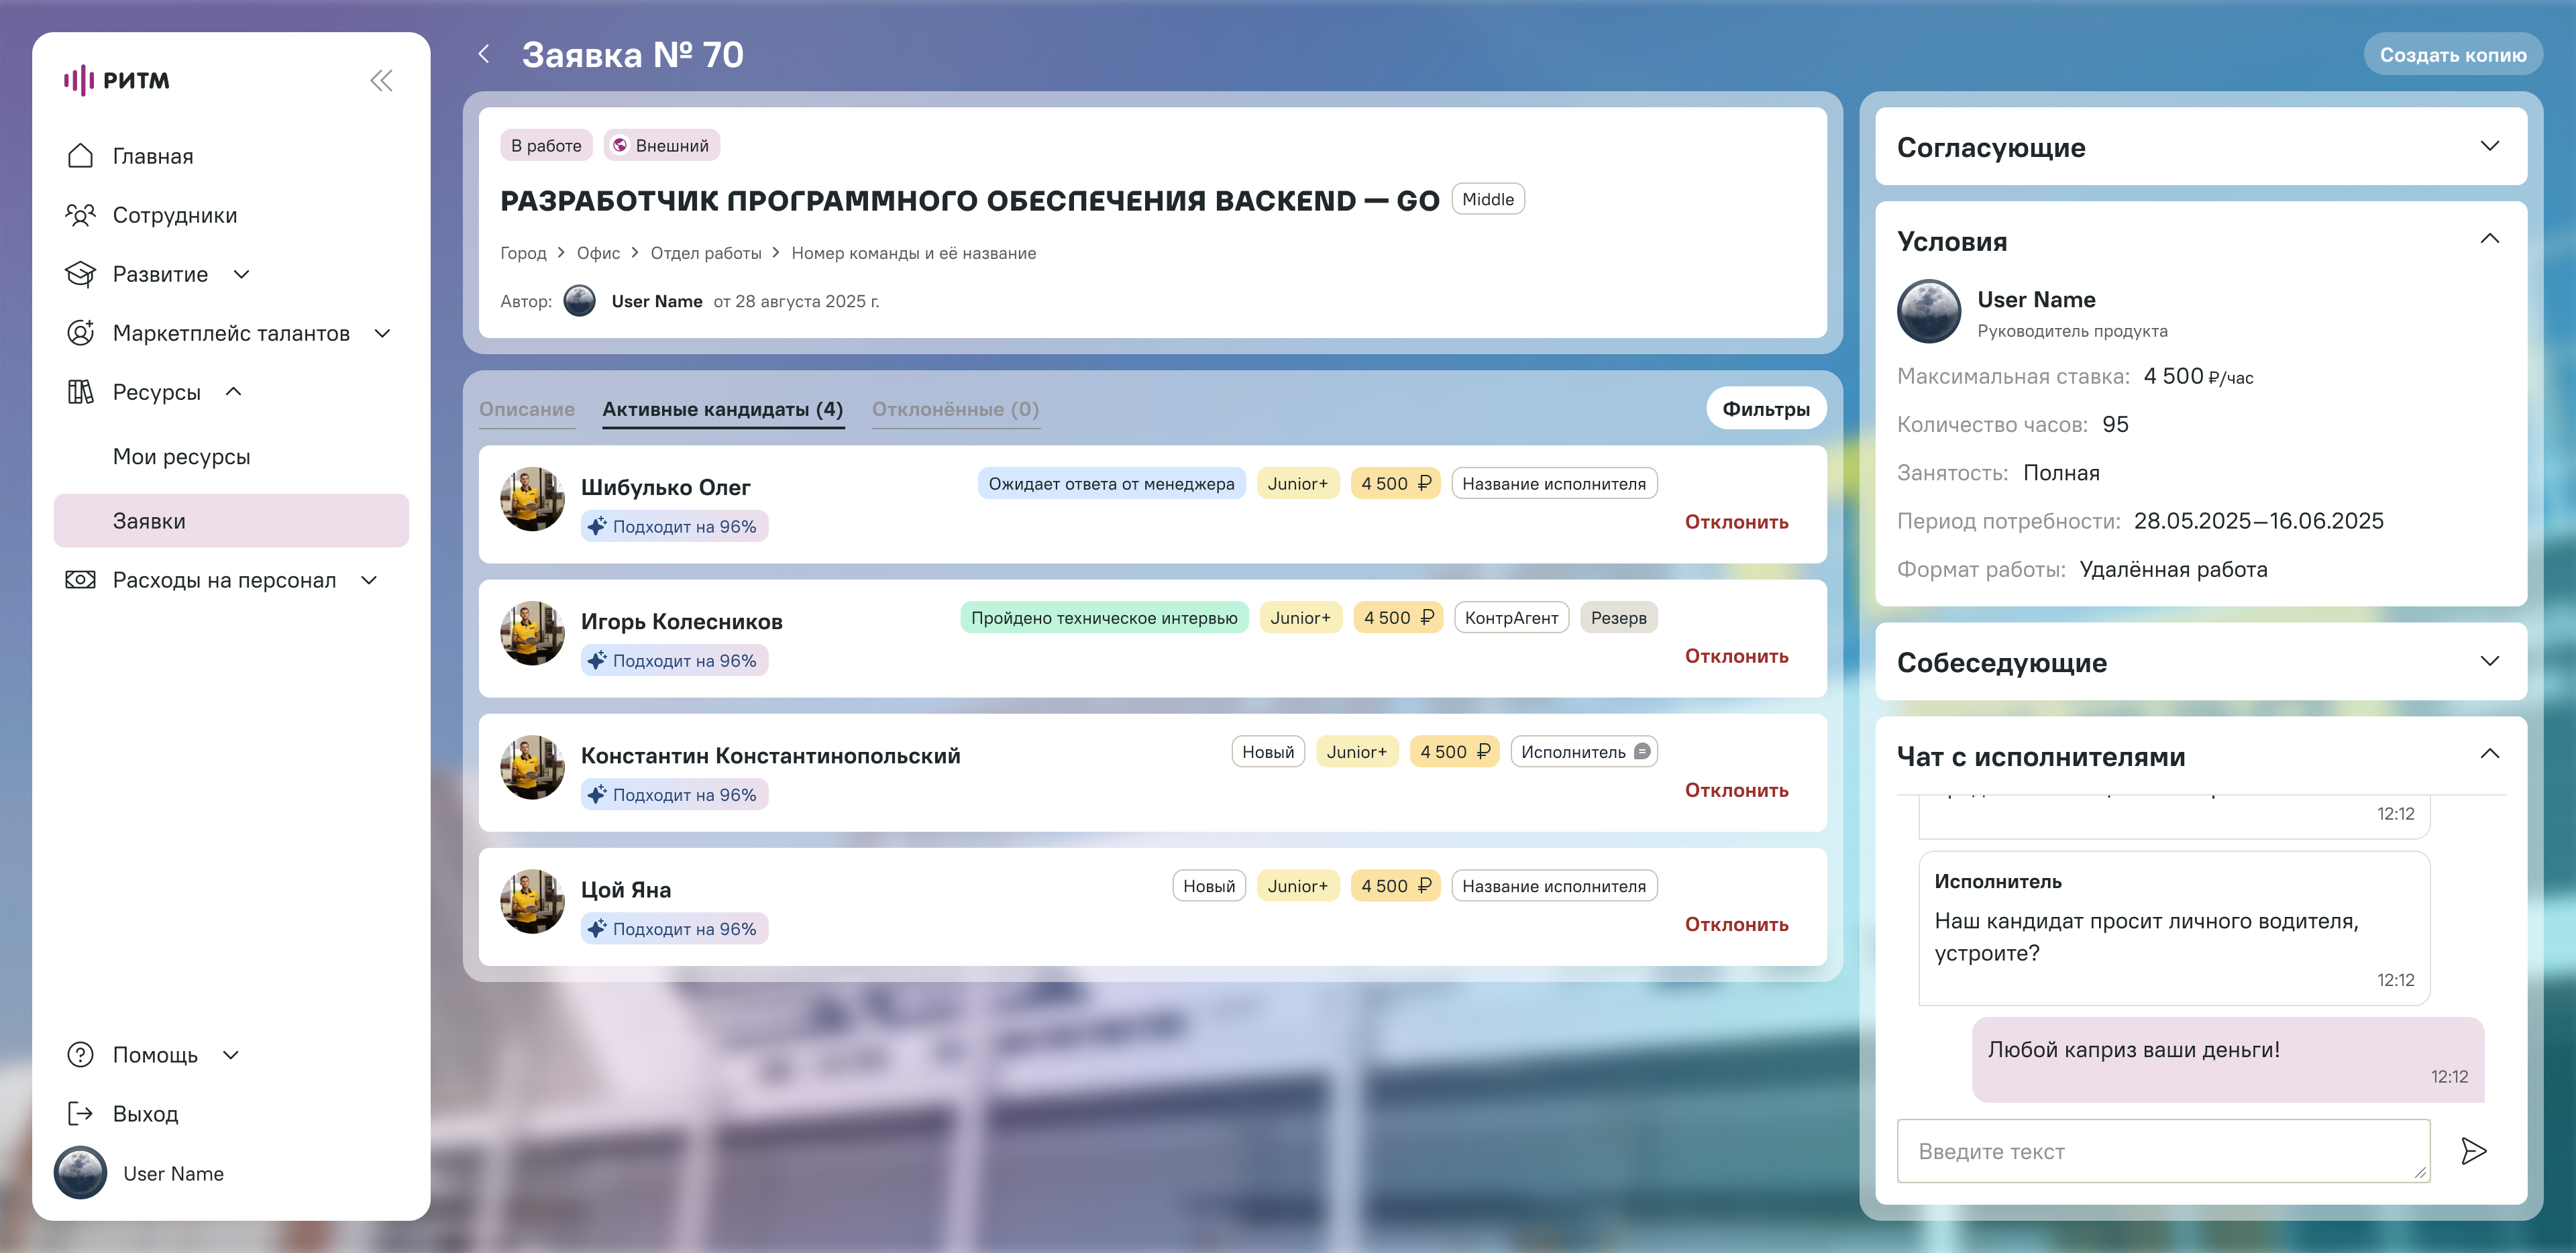Click the Выход logout icon
Viewport: 2576px width, 1253px height.
point(80,1113)
